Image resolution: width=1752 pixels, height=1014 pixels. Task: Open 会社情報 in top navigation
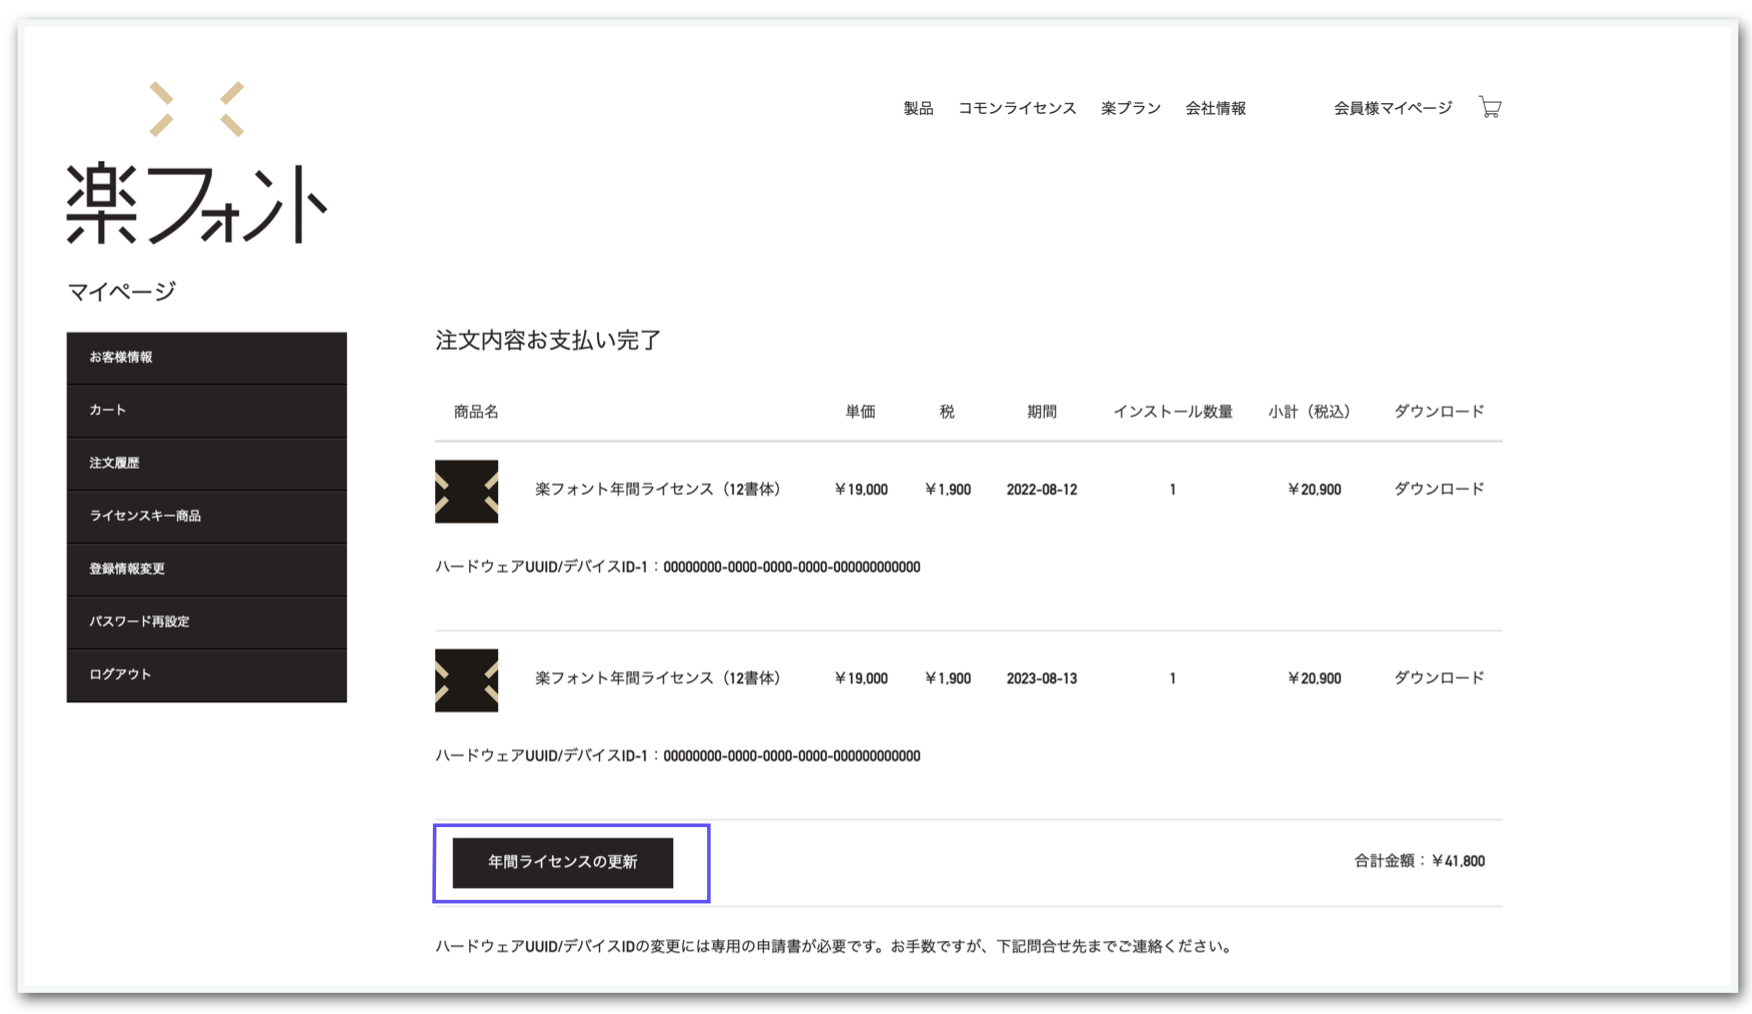[1215, 108]
